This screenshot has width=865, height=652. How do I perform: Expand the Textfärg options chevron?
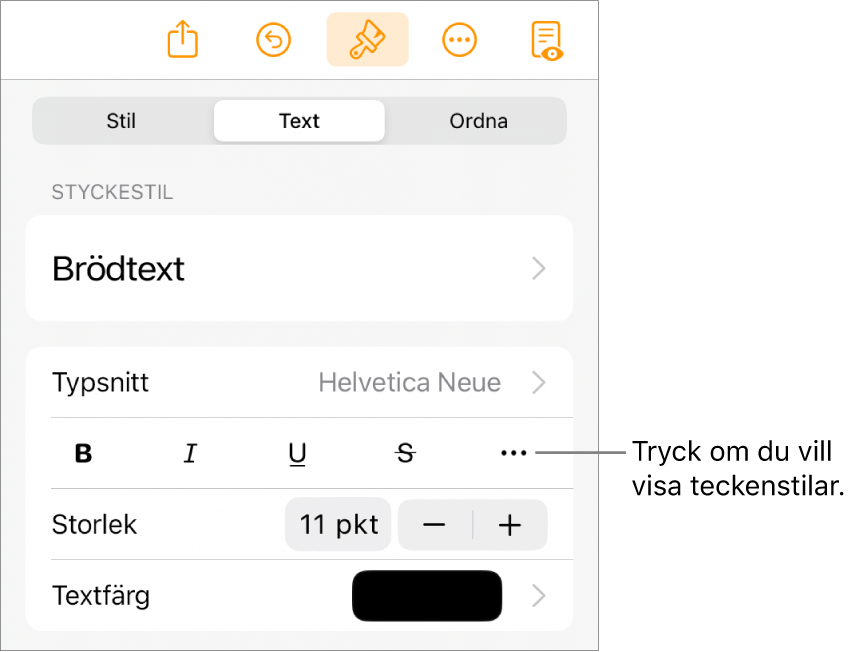[539, 597]
